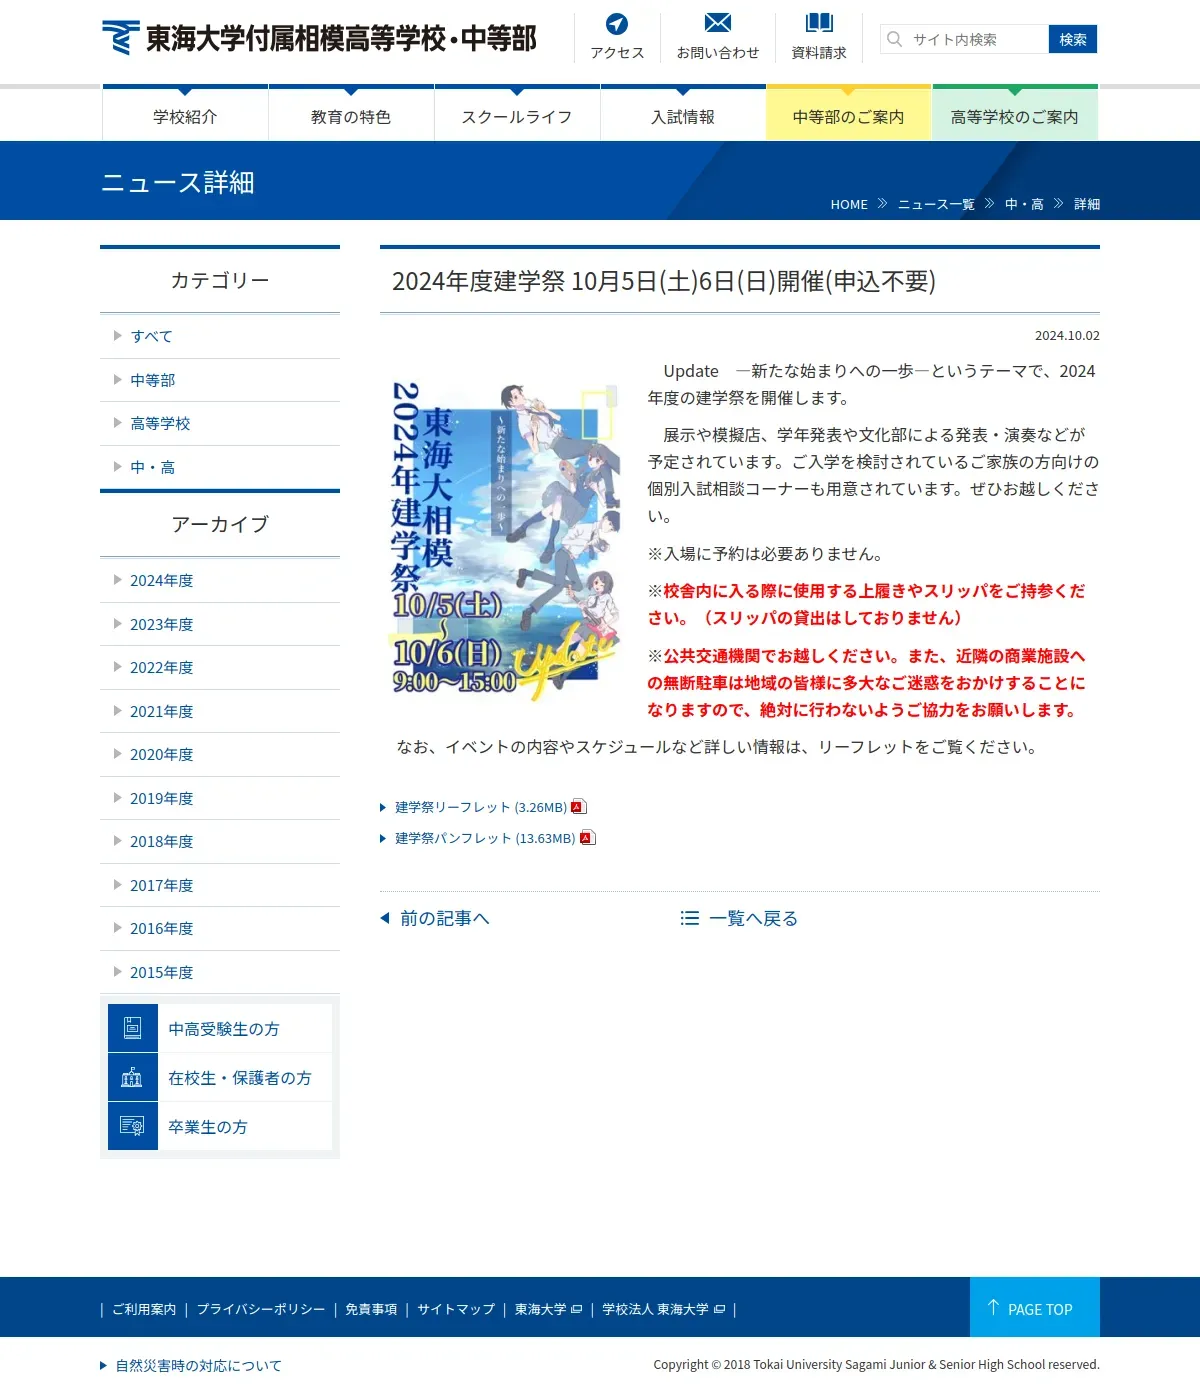Open the アクセス compass icon
This screenshot has height=1394, width=1200.
pyautogui.click(x=617, y=23)
